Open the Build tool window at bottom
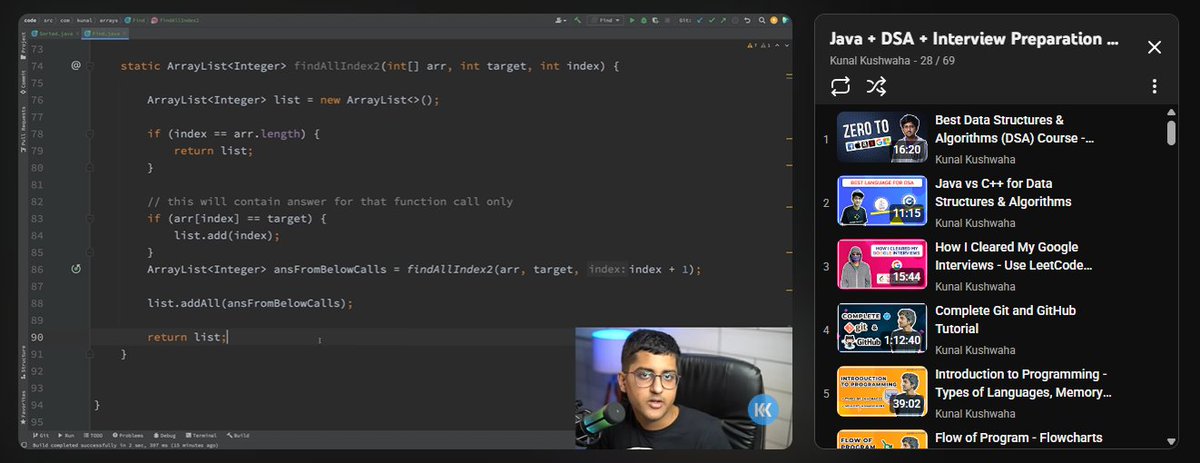This screenshot has height=463, width=1200. click(238, 436)
